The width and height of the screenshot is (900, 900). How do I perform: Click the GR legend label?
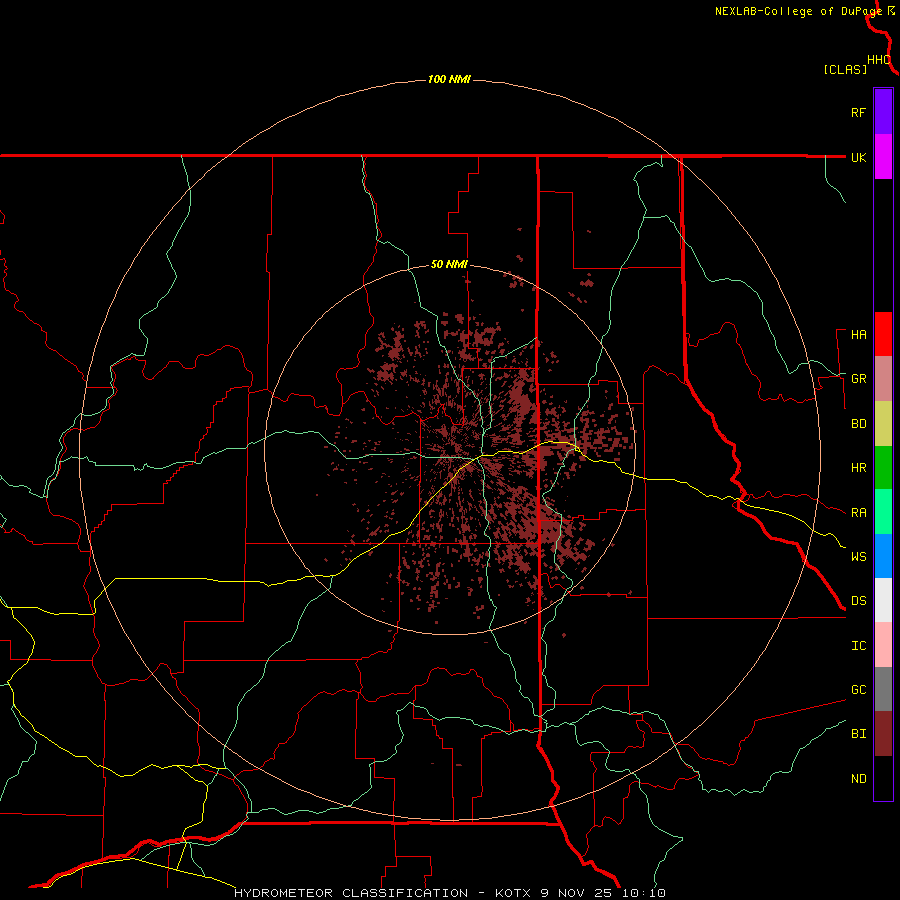pos(858,378)
